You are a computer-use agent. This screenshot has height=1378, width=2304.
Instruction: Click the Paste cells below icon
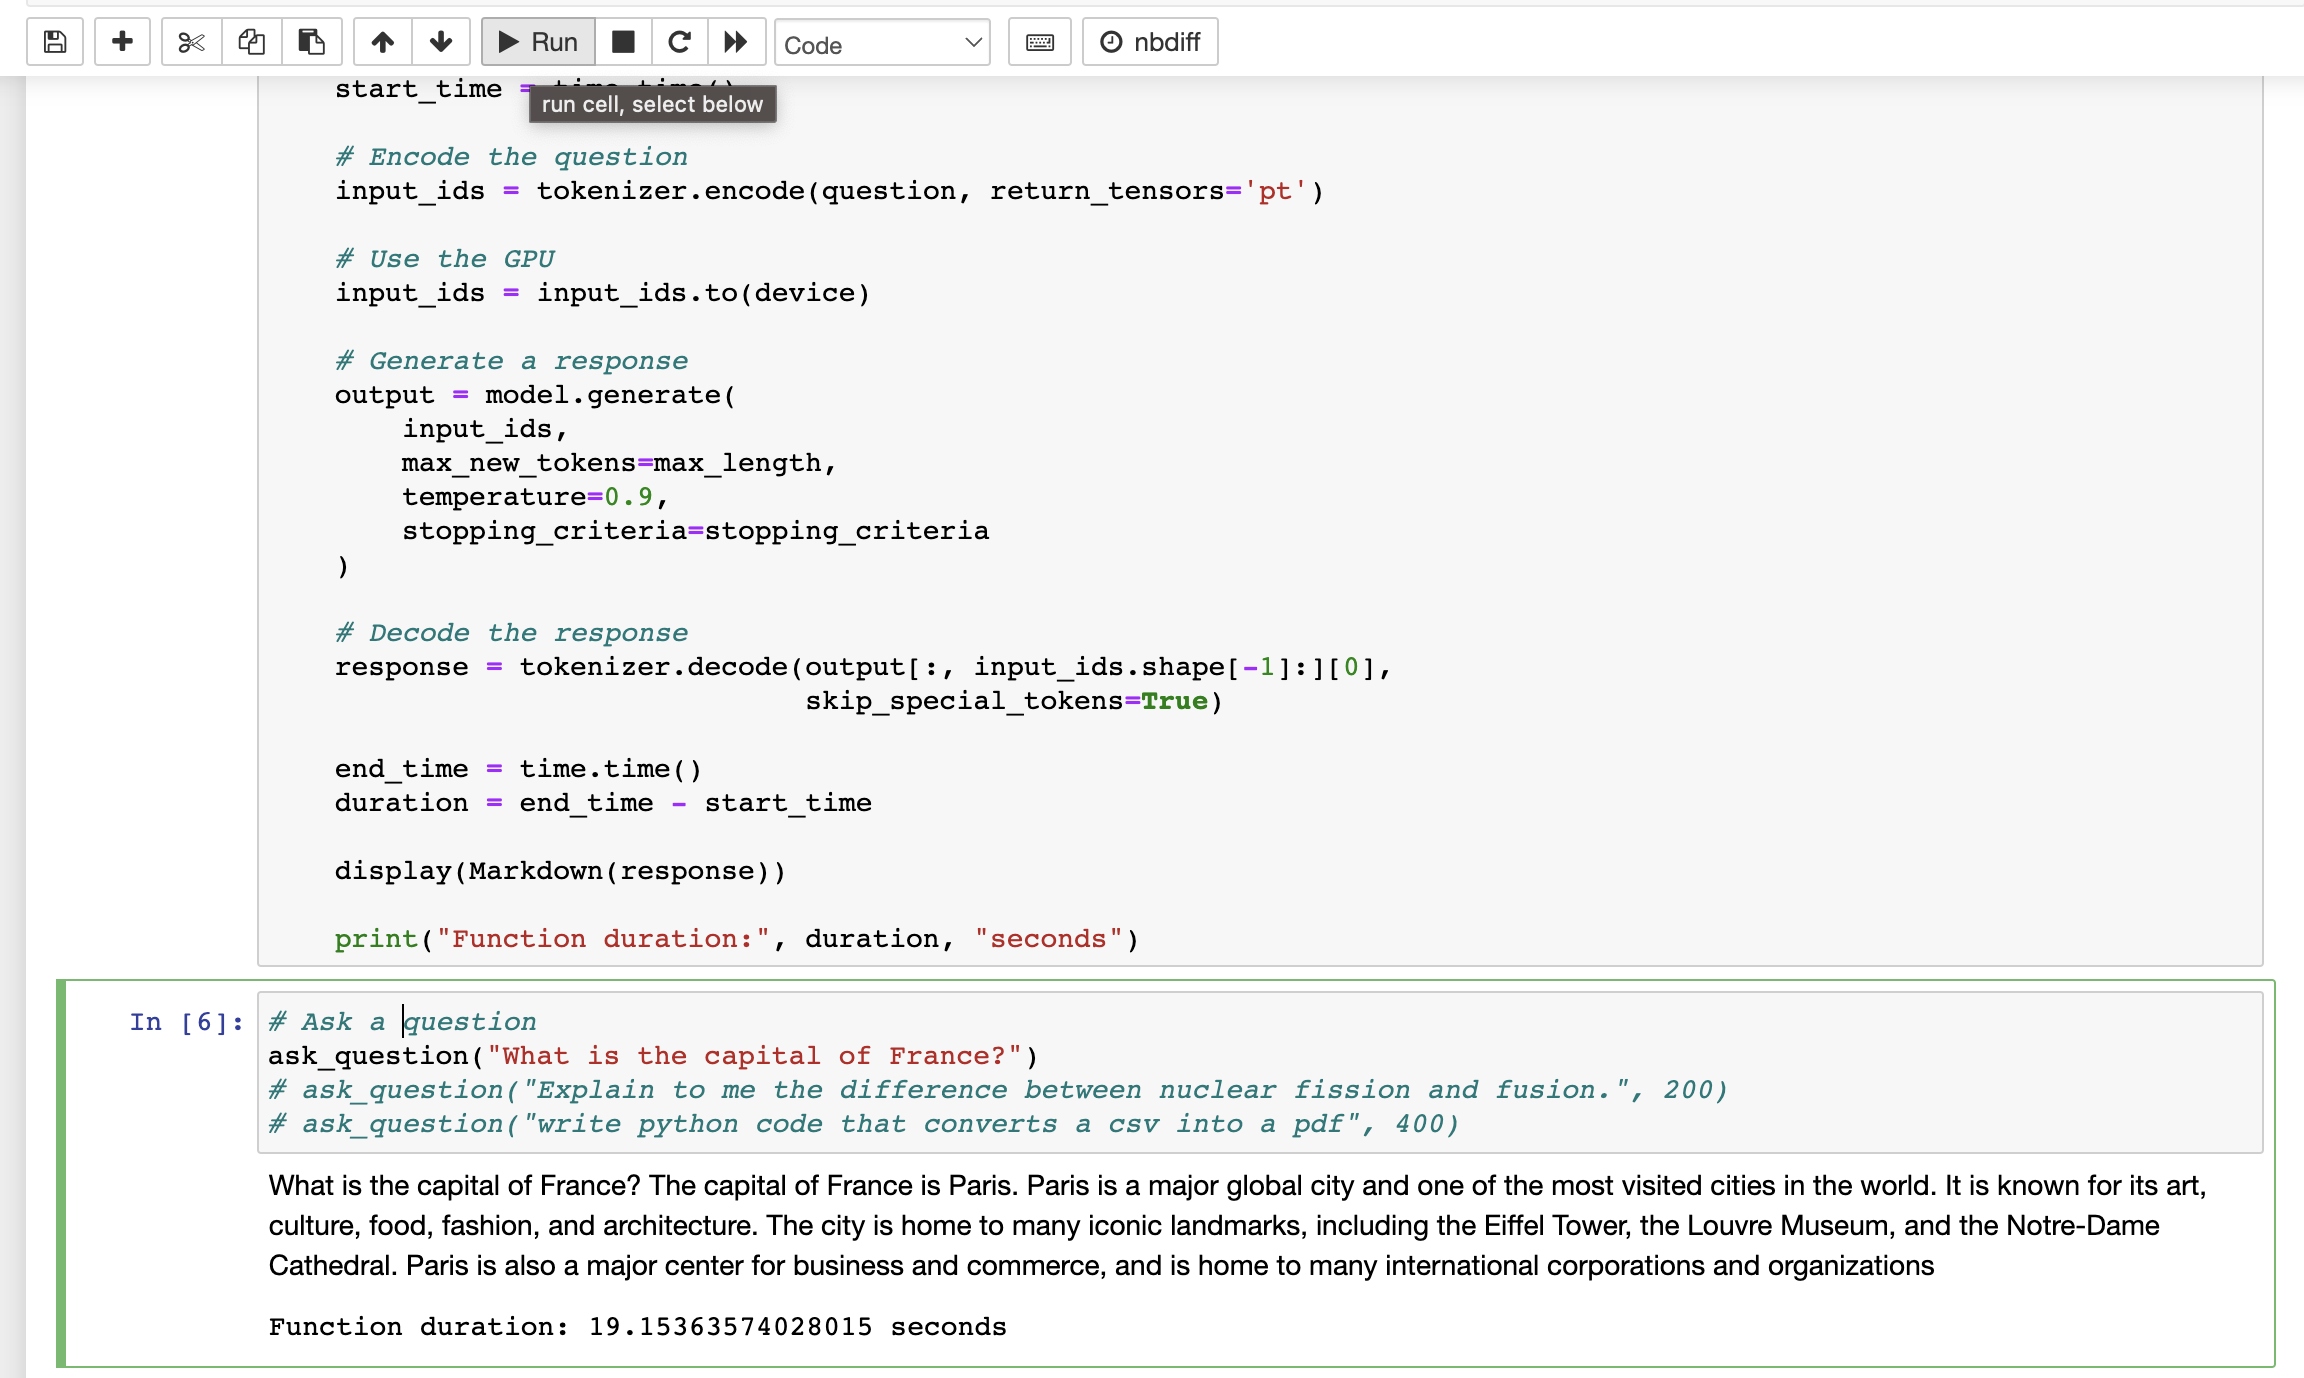pyautogui.click(x=310, y=43)
